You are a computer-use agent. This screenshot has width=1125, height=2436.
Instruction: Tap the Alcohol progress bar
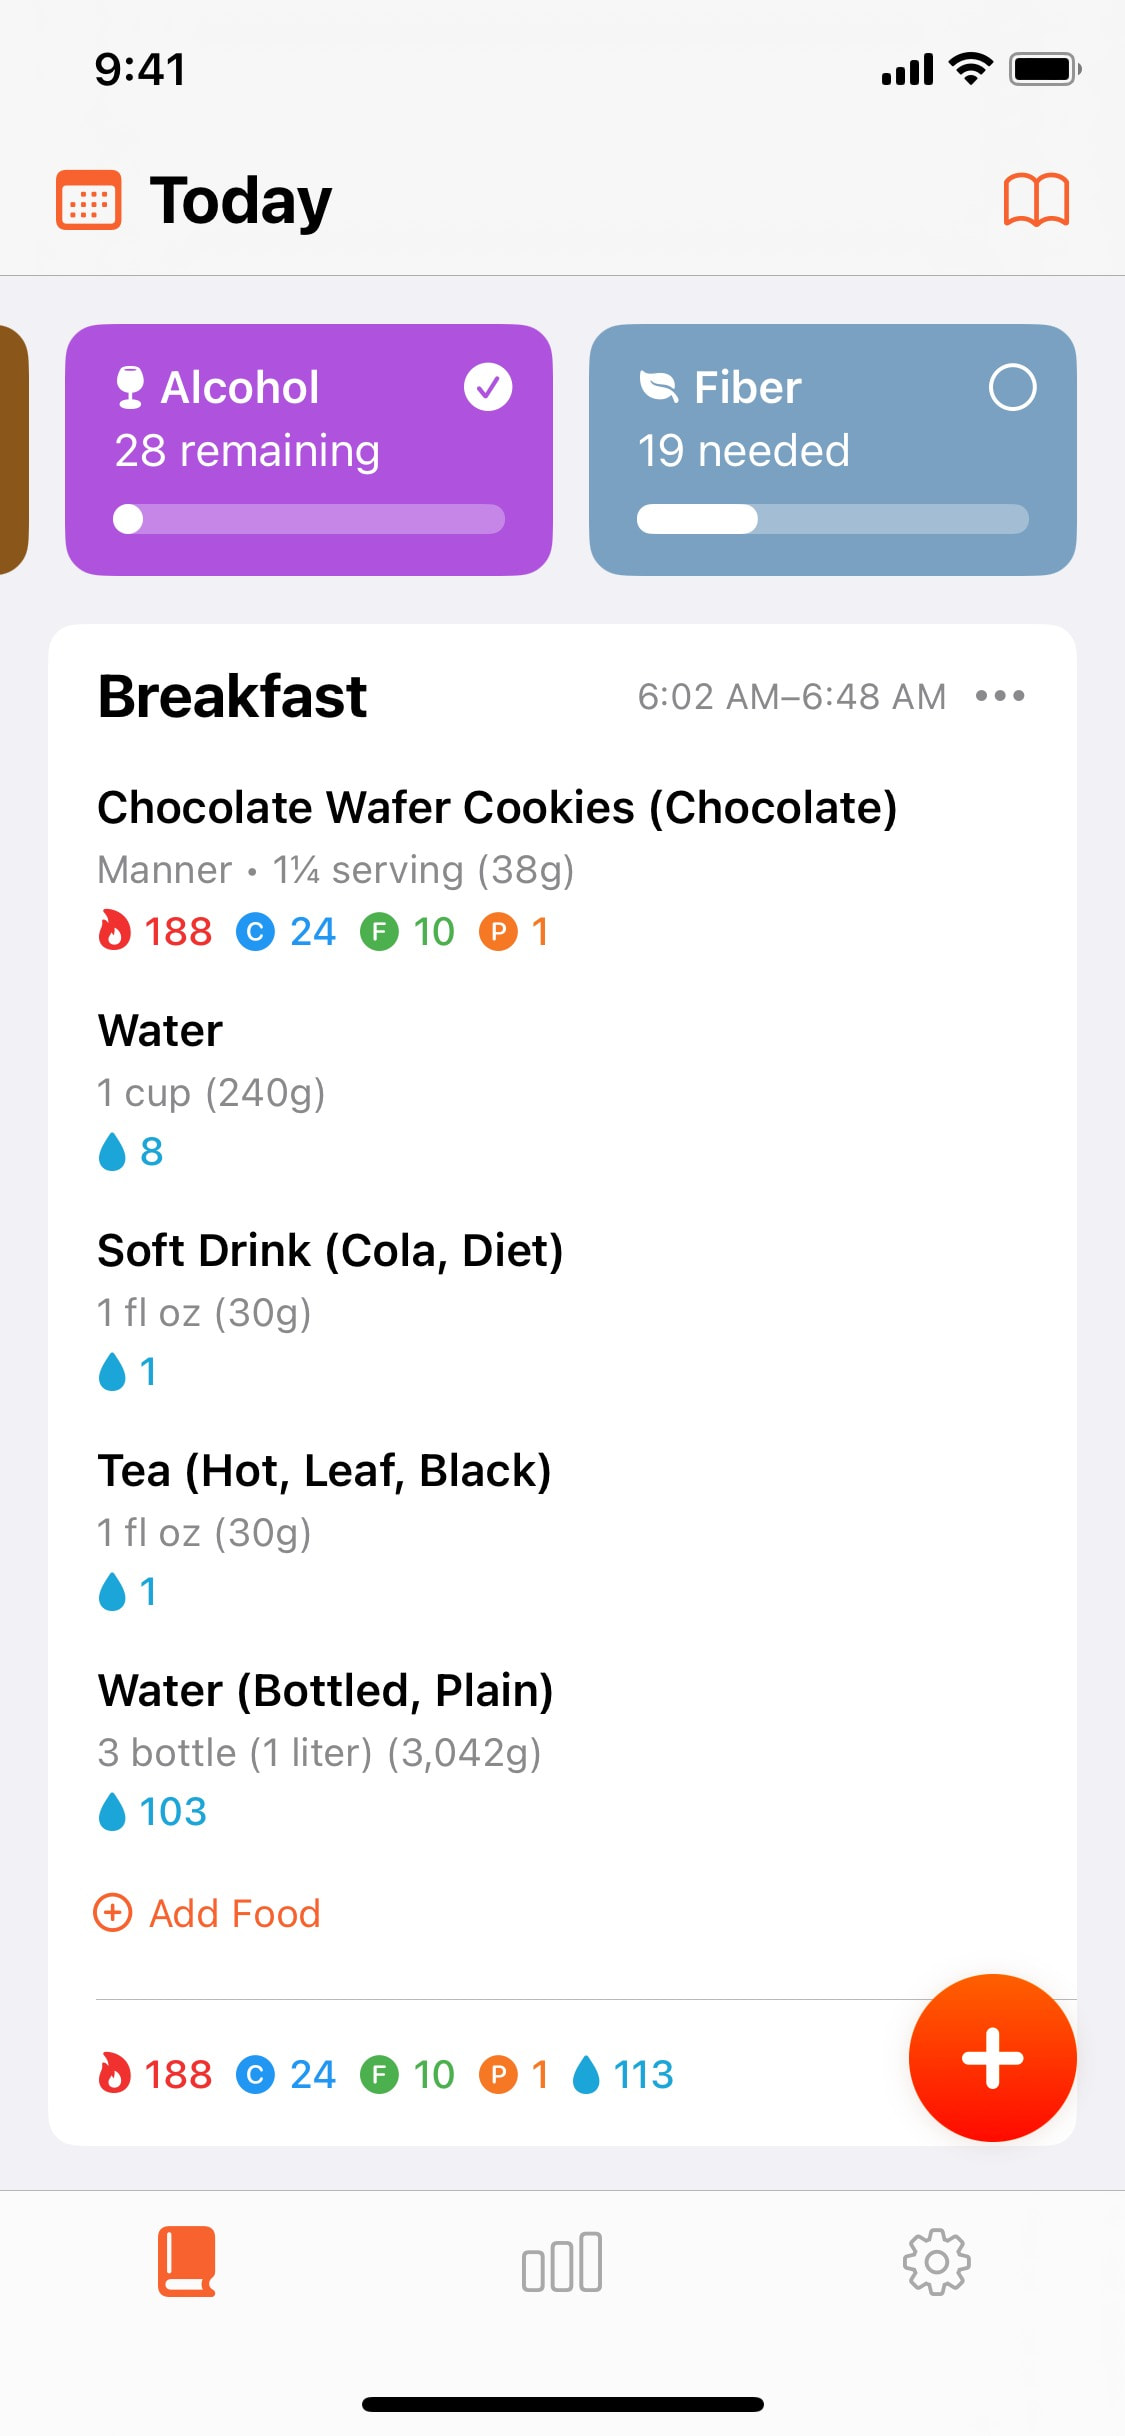[x=309, y=519]
